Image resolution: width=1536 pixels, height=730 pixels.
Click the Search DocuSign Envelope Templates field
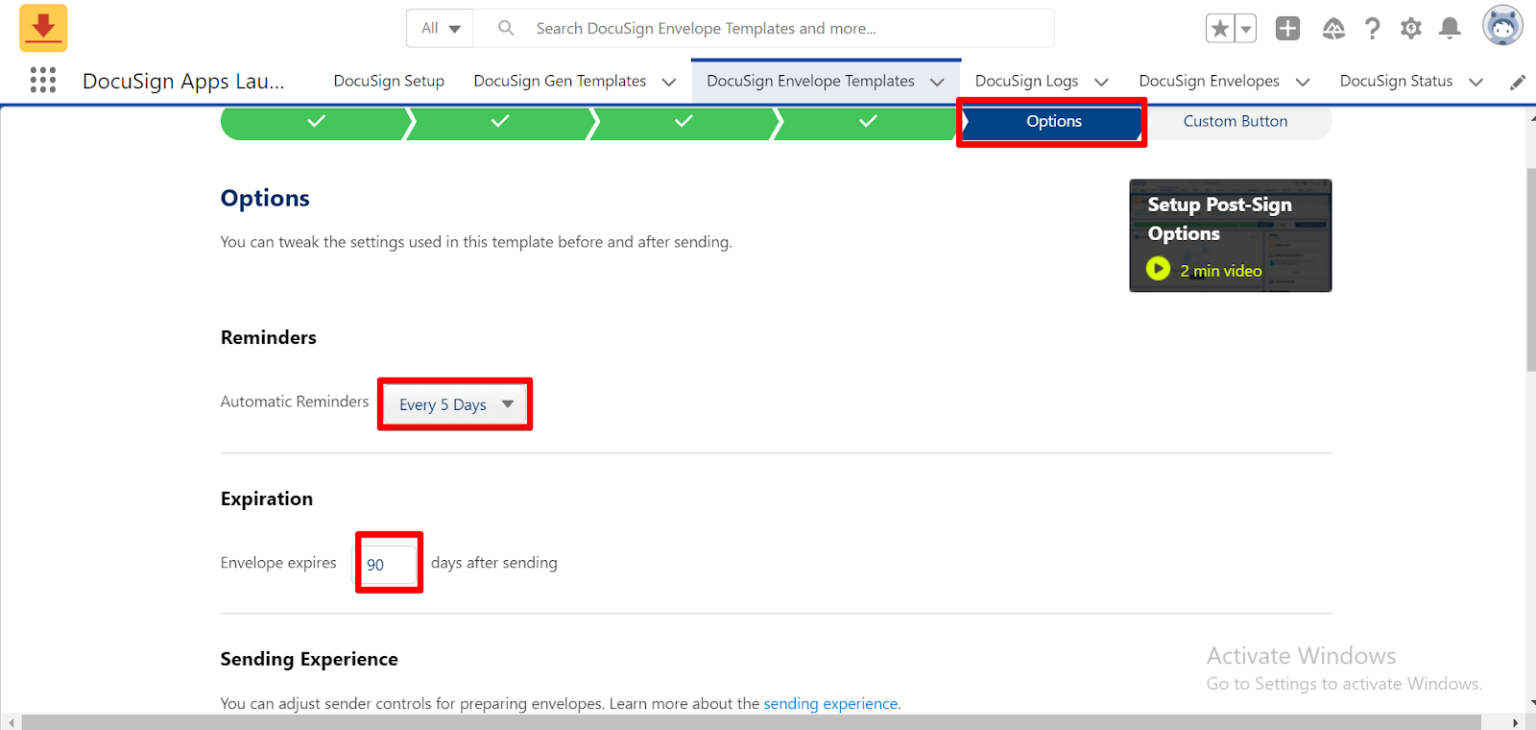(764, 28)
